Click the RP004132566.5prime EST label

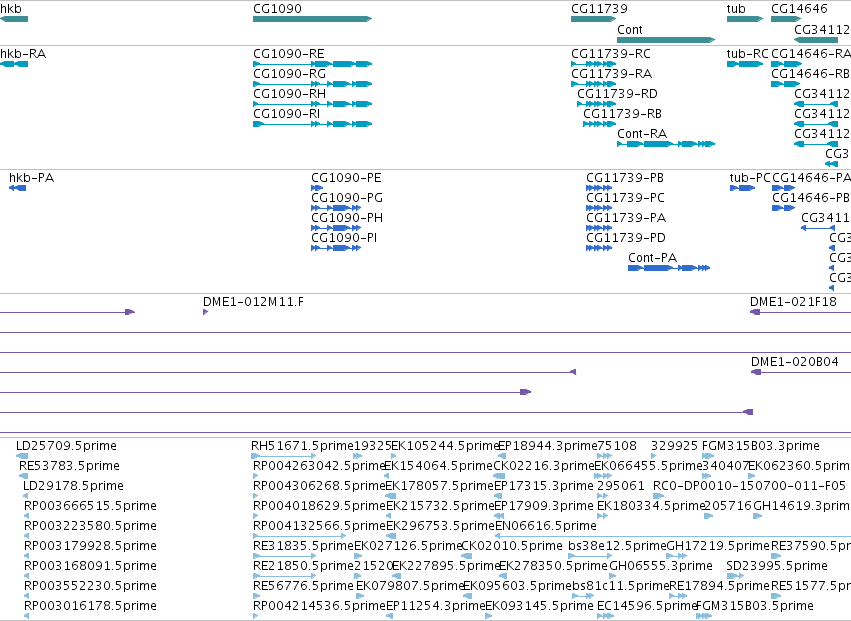pos(319,526)
